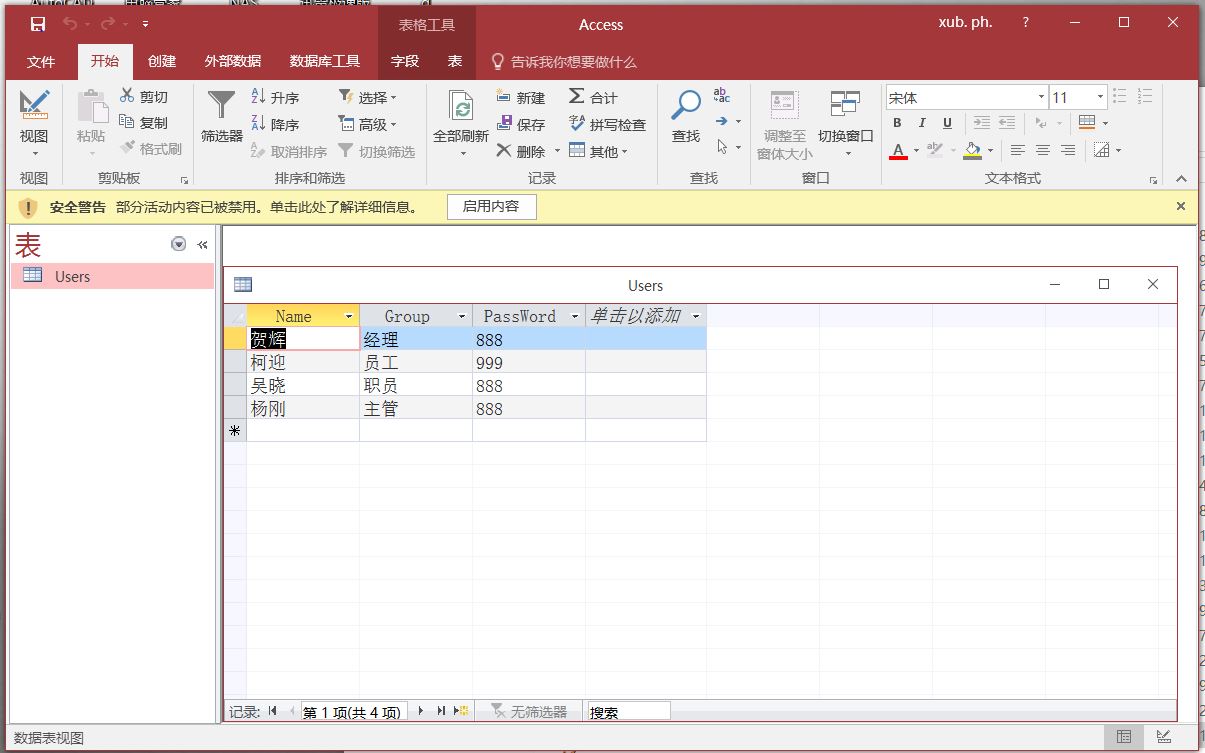Viewport: 1205px width, 753px height.
Task: Click the Replace (ab→ac) icon
Action: click(721, 96)
